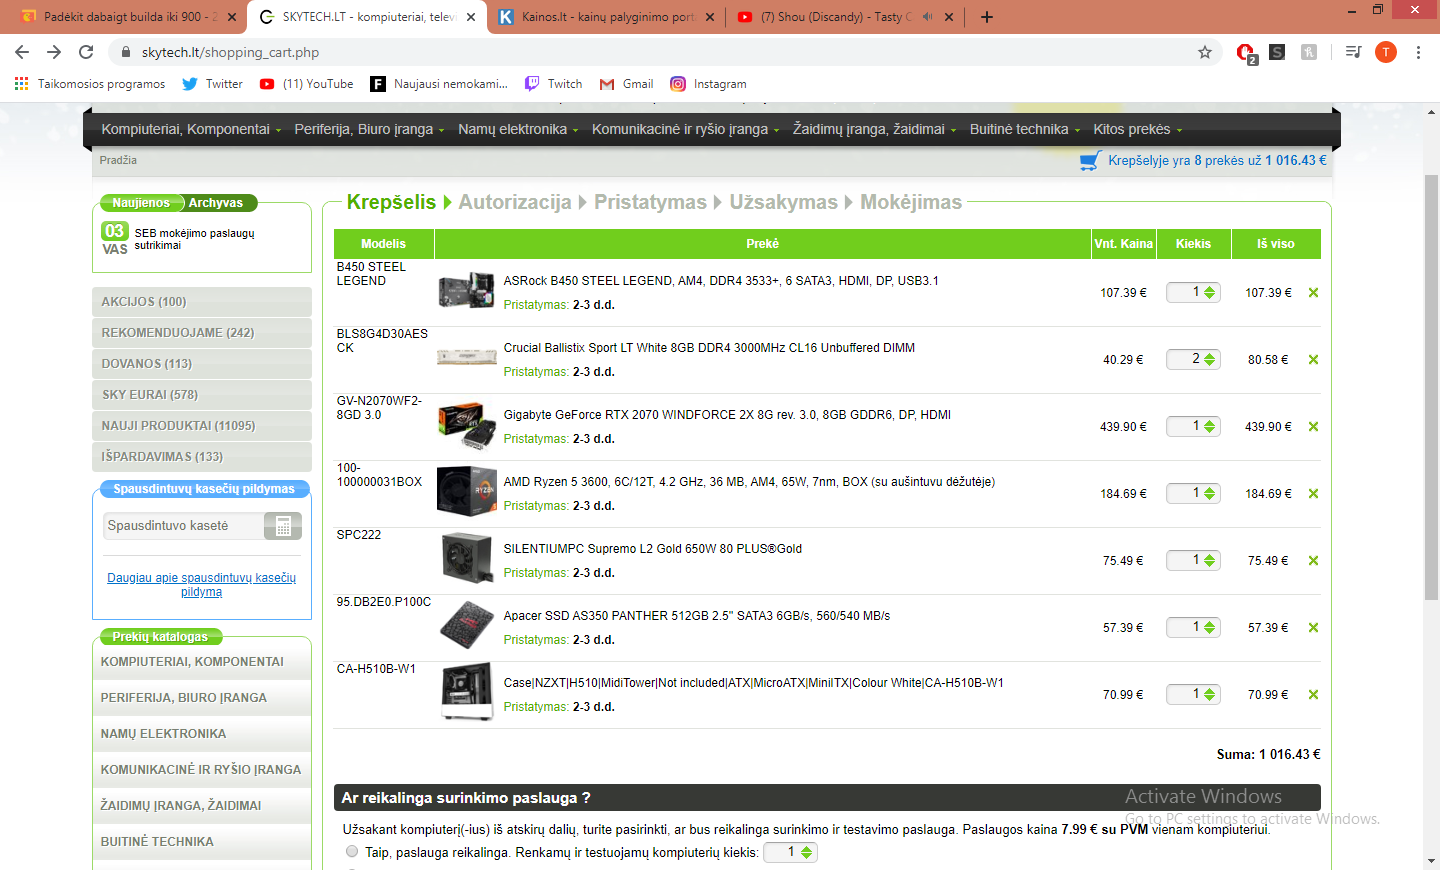Open NZXT H510 case thumbnail

(x=467, y=692)
